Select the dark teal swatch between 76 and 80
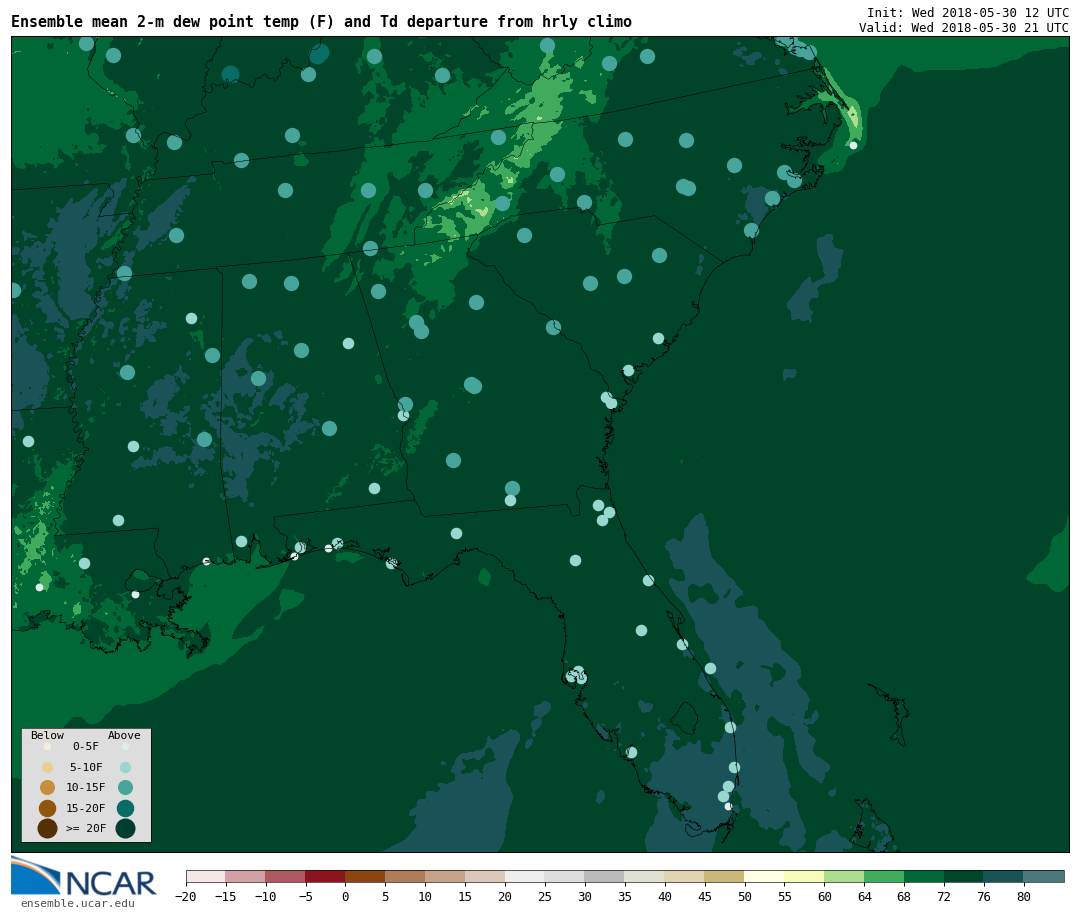This screenshot has height=915, width=1080. pyautogui.click(x=1004, y=876)
